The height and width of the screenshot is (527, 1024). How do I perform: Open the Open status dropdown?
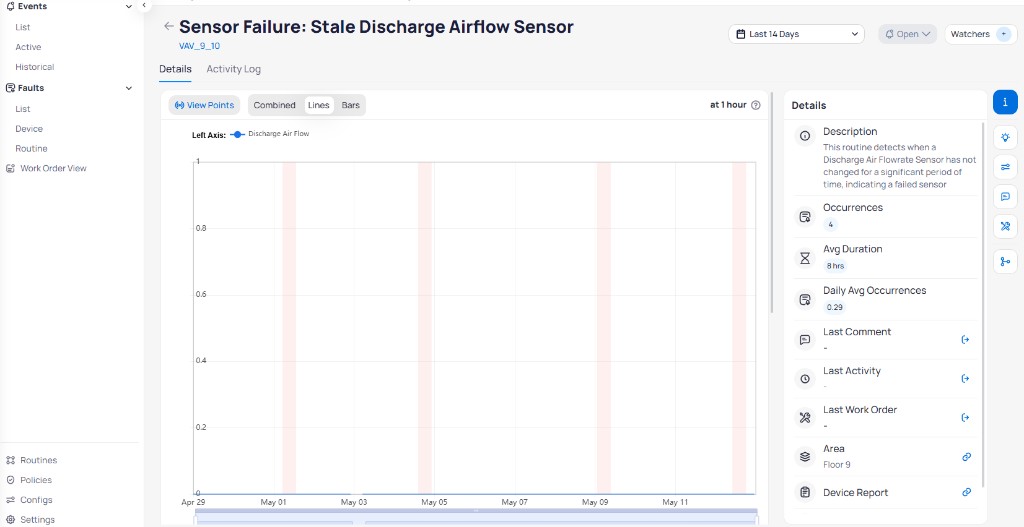coord(907,34)
